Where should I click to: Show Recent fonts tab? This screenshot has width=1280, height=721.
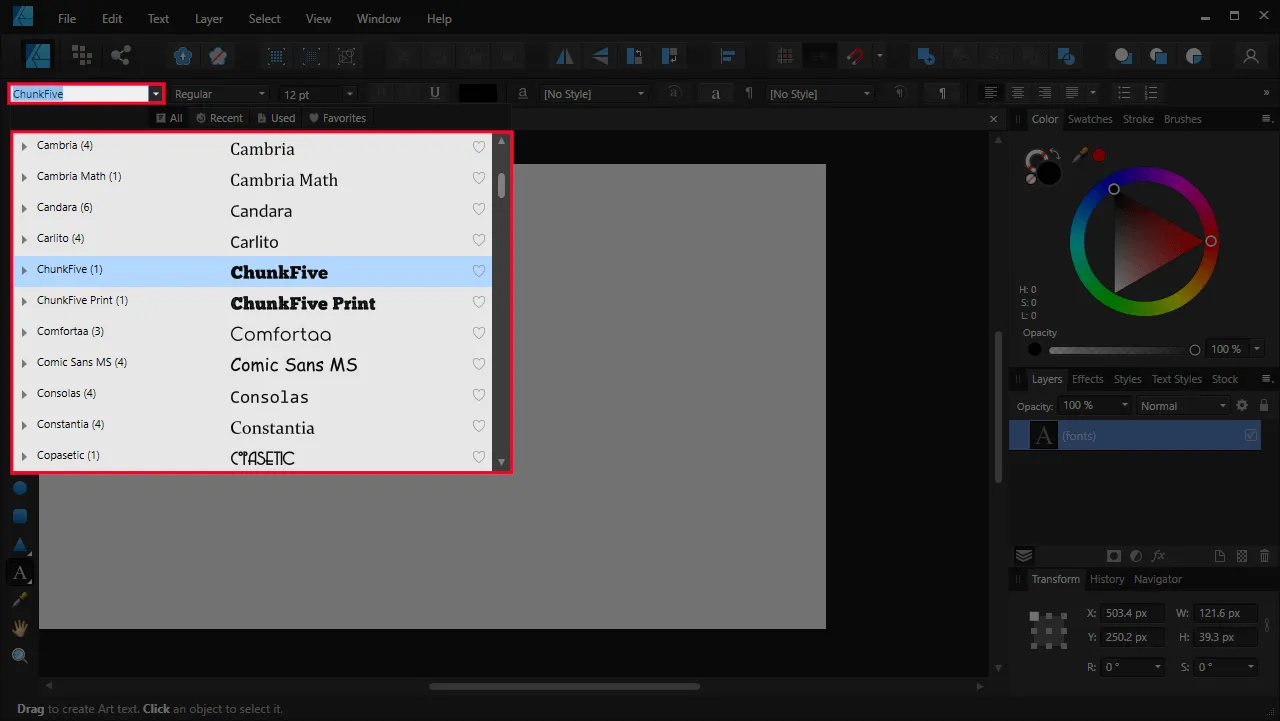(219, 118)
